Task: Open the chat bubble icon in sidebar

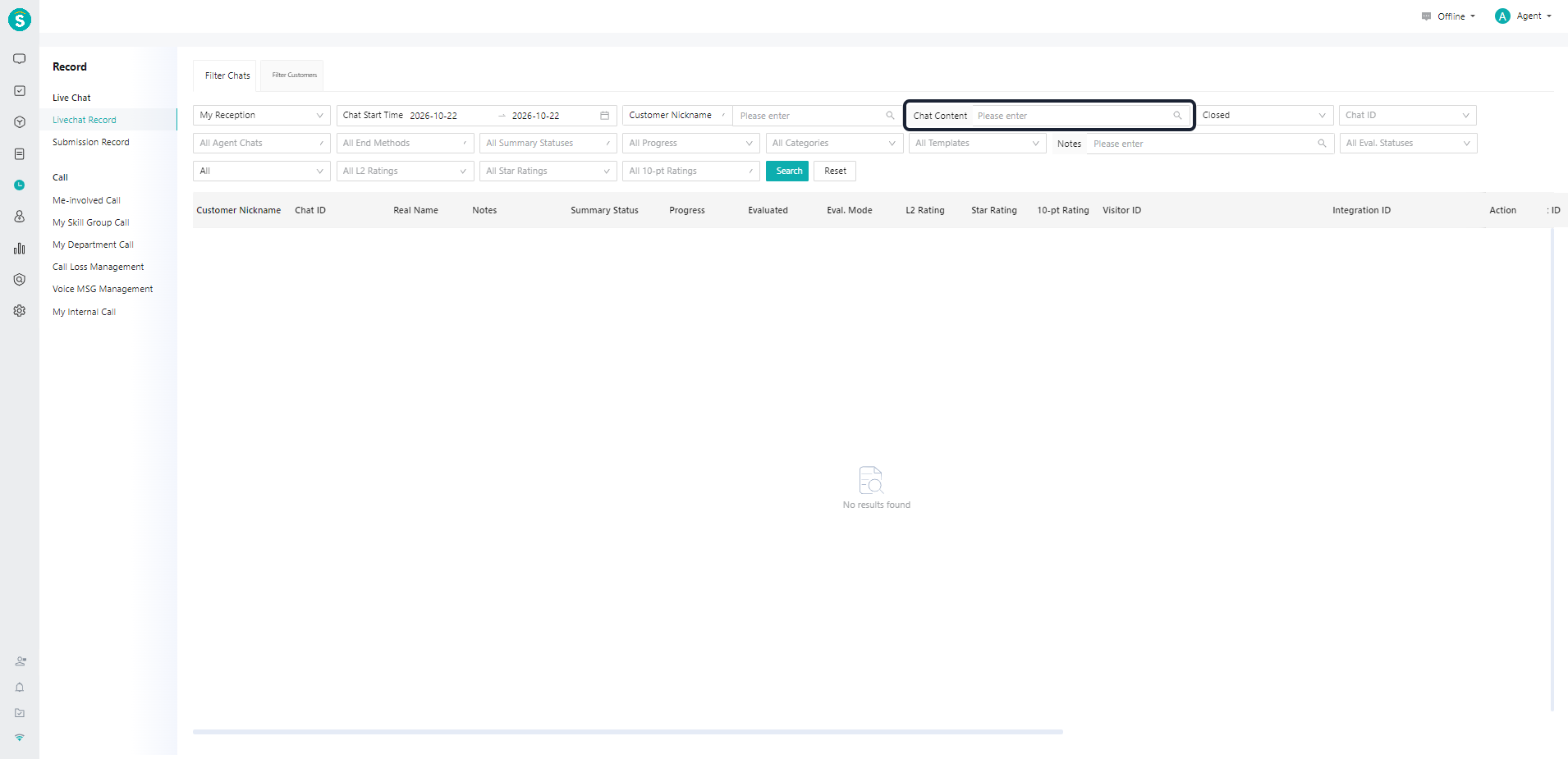Action: tap(19, 59)
